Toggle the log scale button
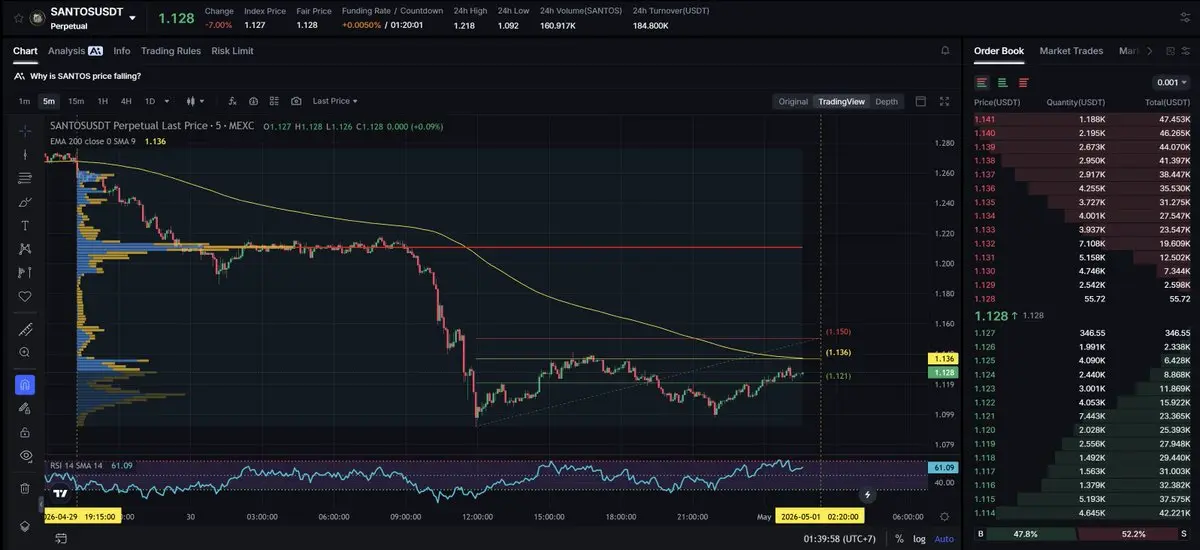 (x=919, y=539)
